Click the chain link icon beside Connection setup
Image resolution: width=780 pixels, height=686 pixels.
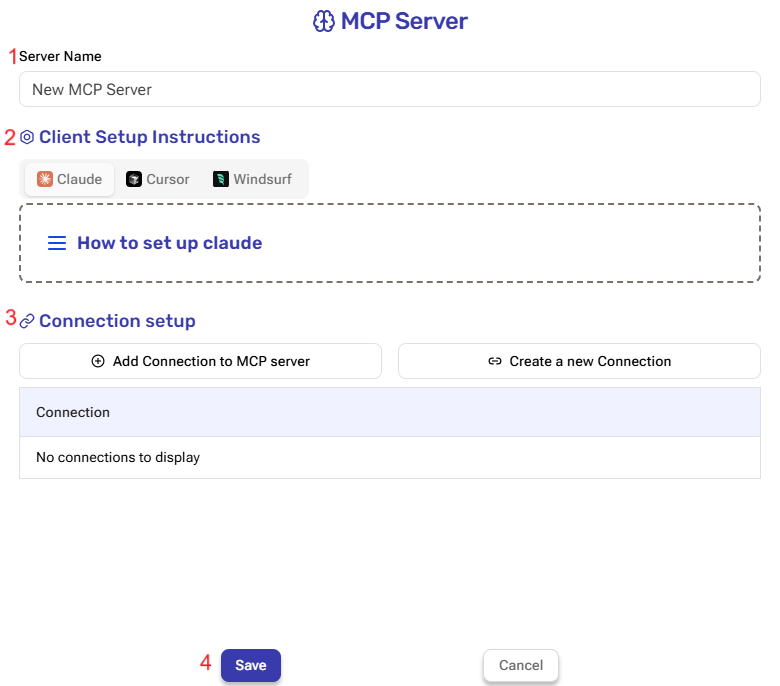[27, 321]
